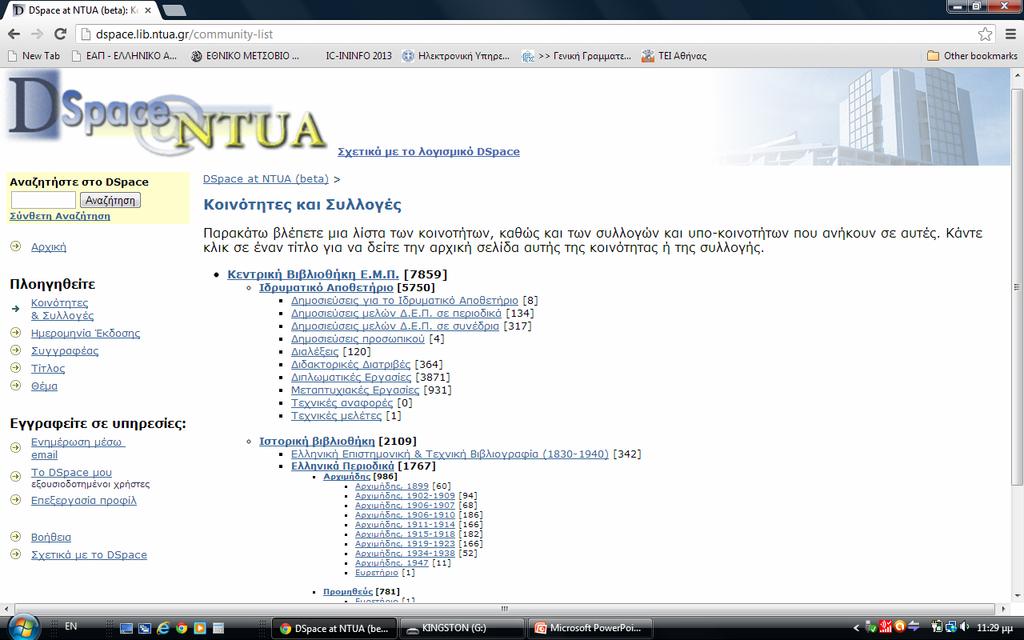This screenshot has width=1024, height=640.
Task: Open the 'Τεχνικές μελέτες' collection
Action: 336,415
